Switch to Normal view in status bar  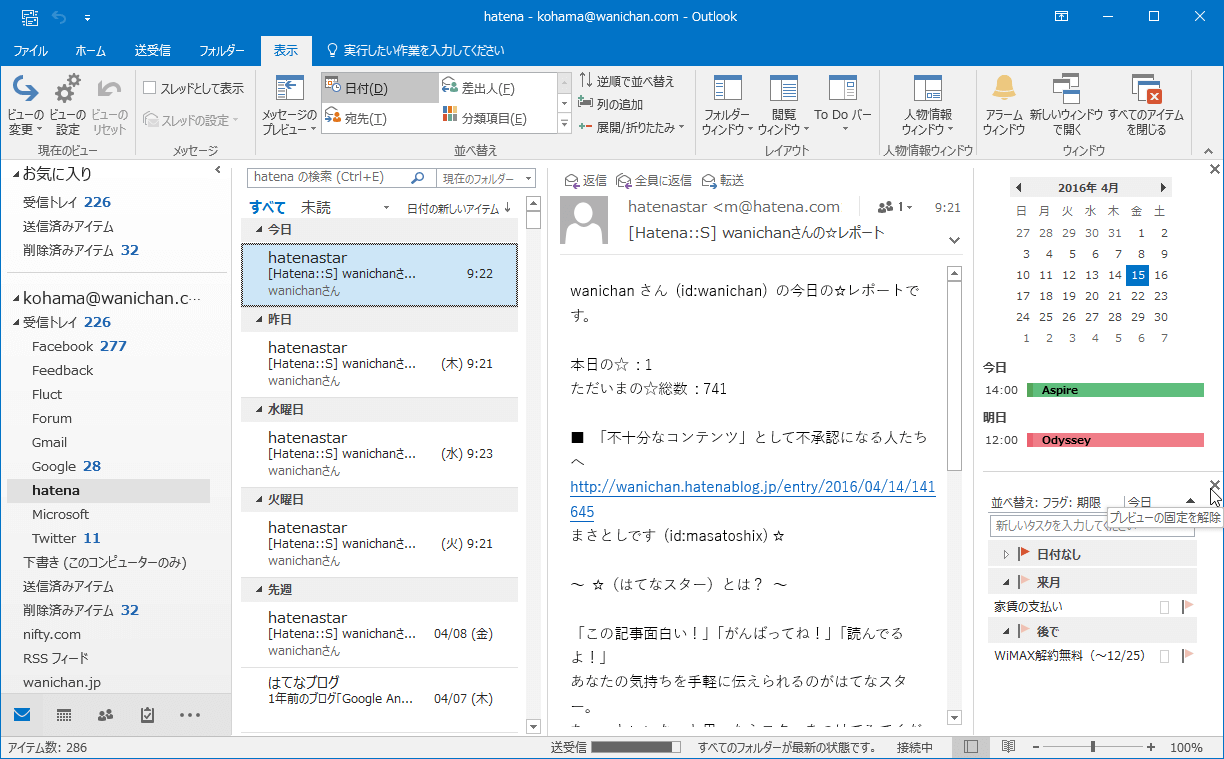click(971, 747)
